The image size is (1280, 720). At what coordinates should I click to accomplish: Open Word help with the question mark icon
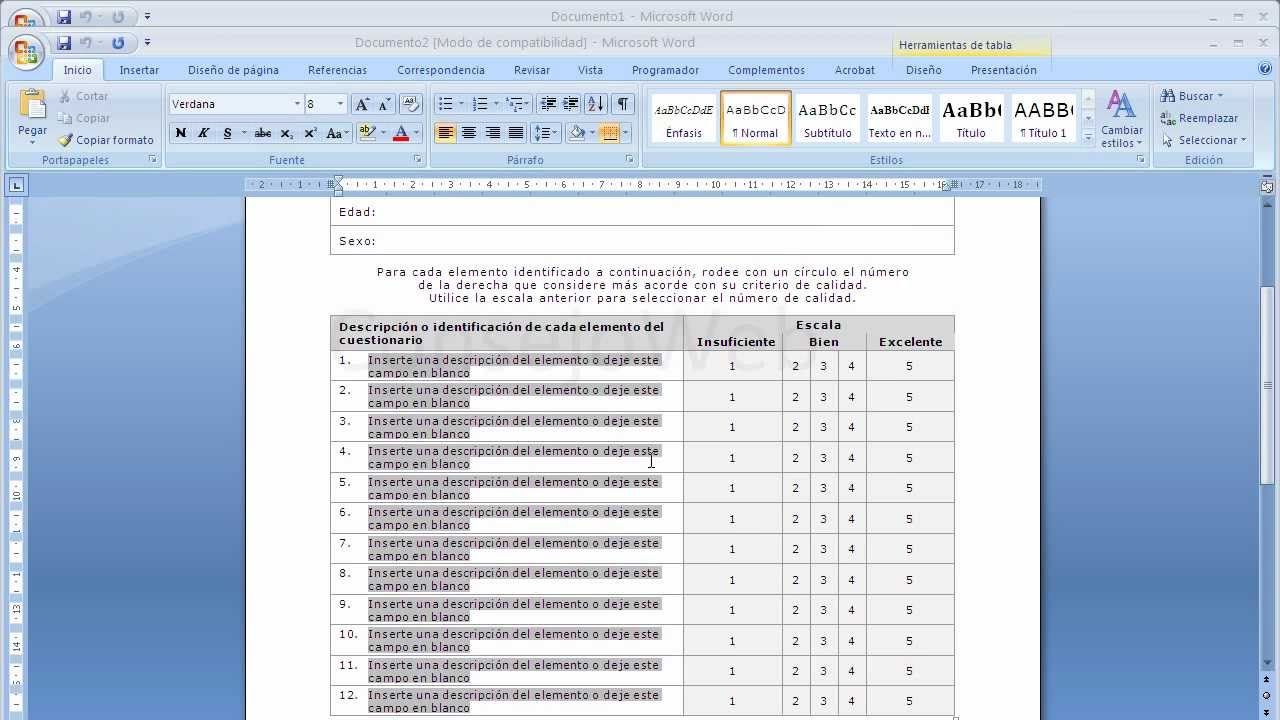pos(1265,69)
